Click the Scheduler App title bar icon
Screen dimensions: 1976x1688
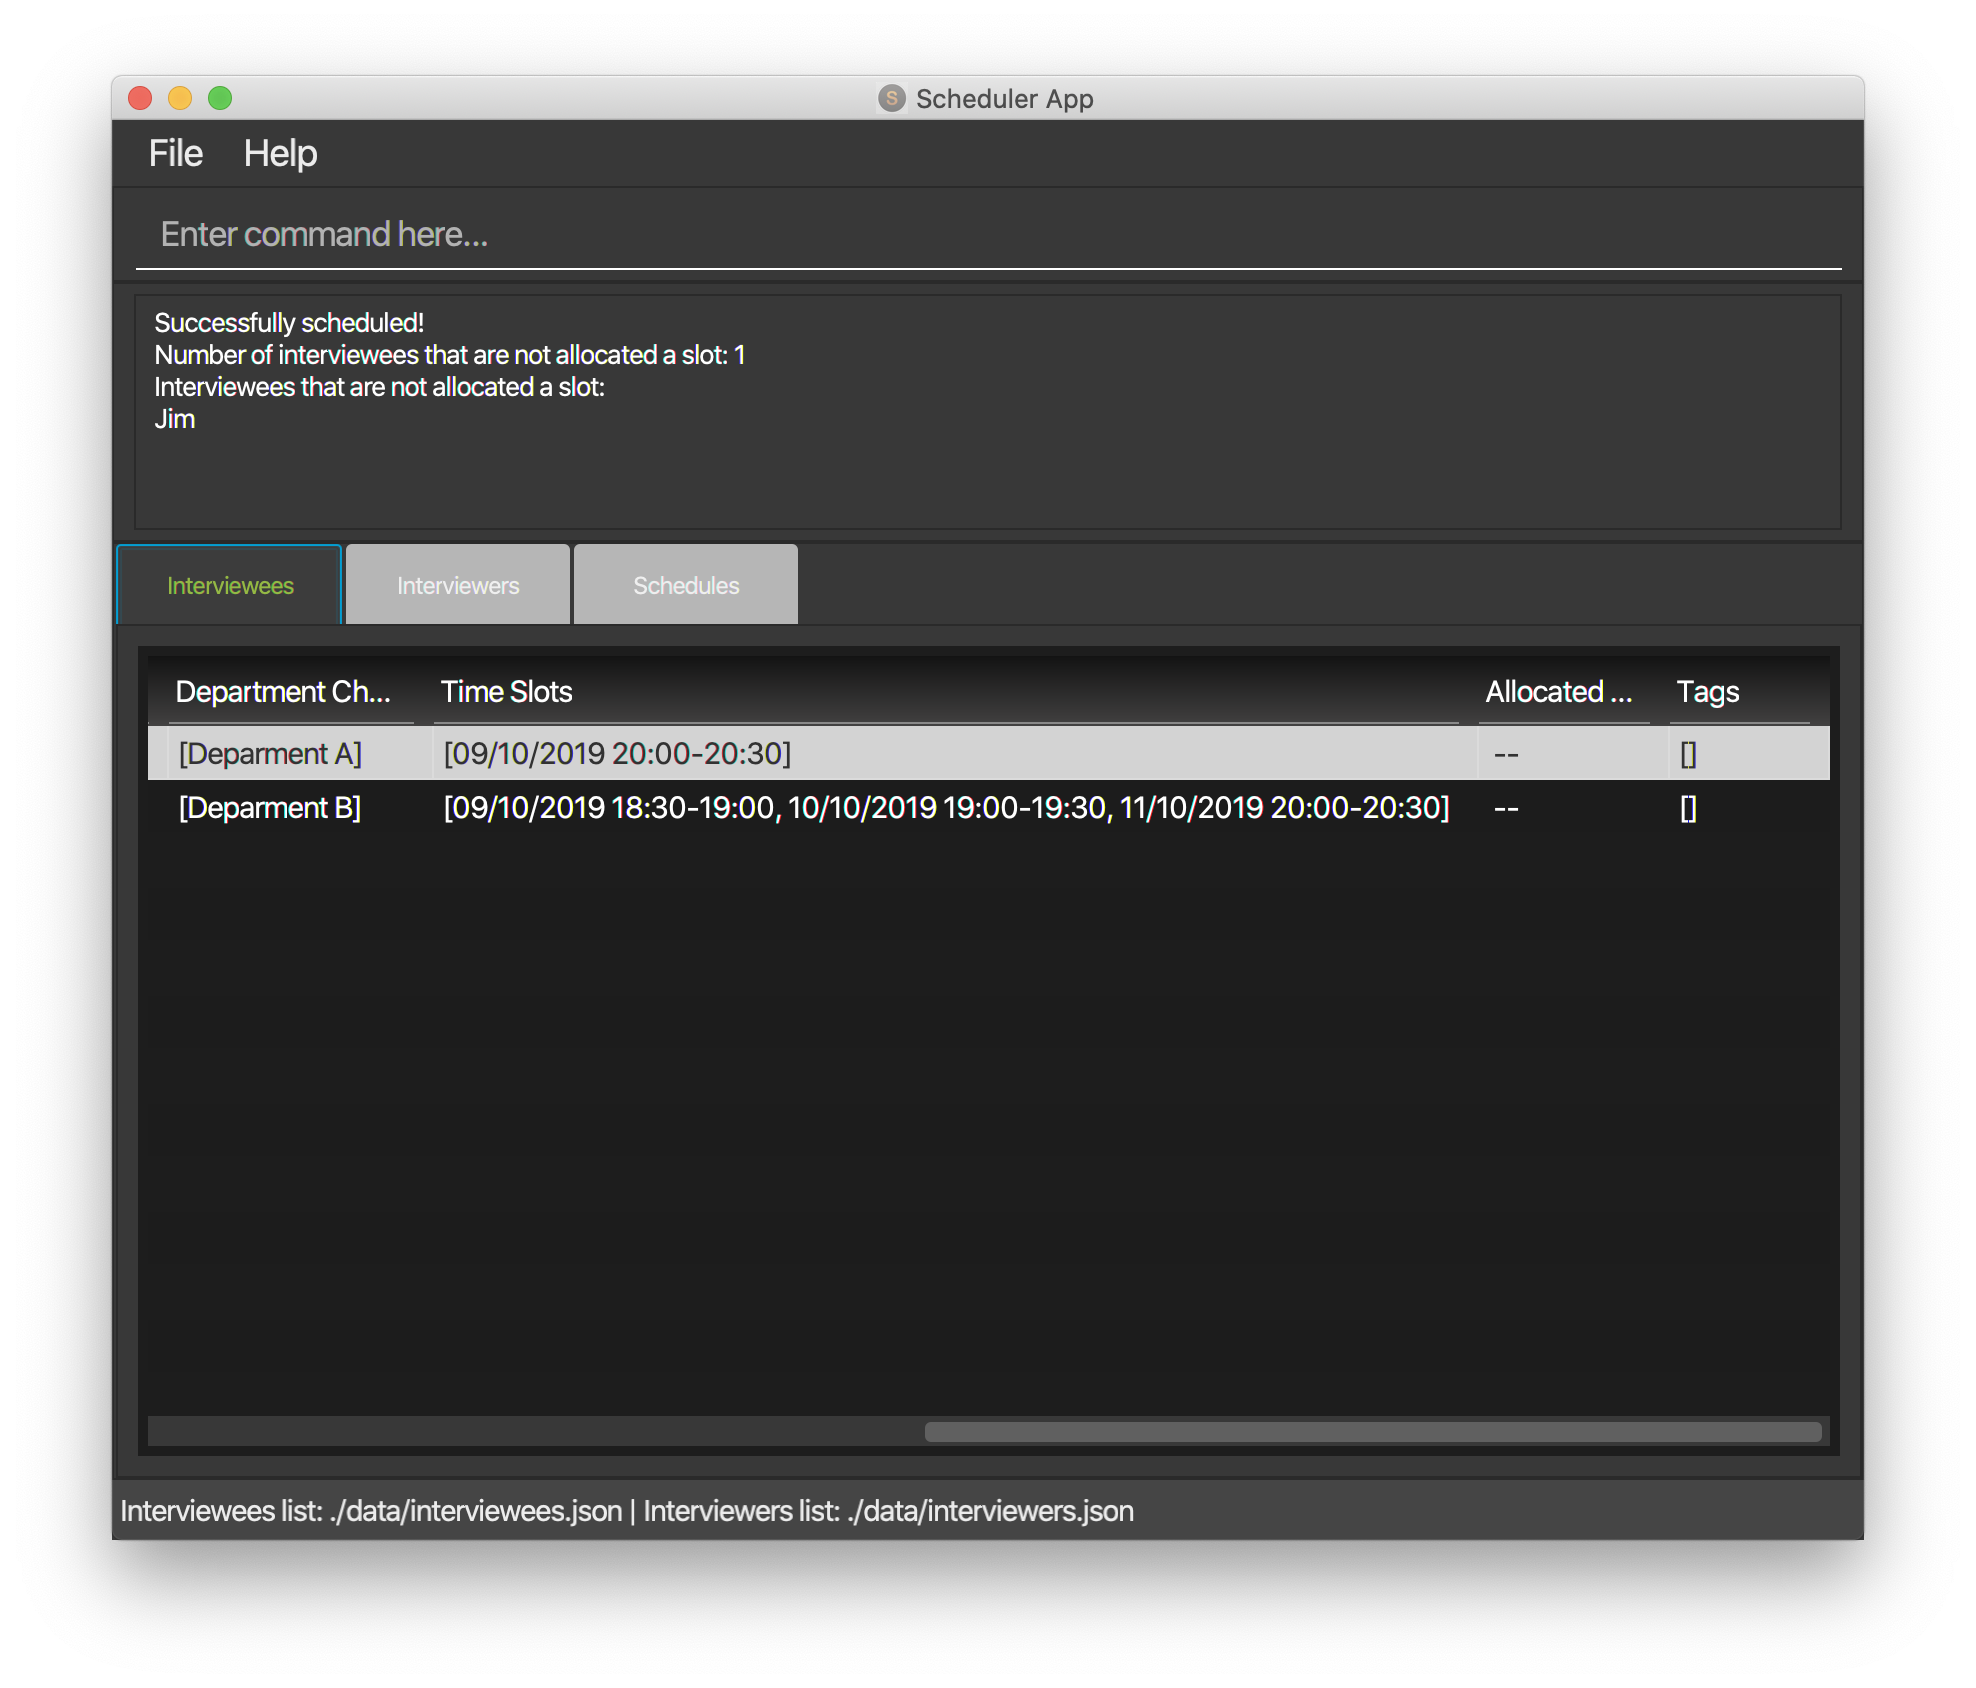[x=891, y=98]
